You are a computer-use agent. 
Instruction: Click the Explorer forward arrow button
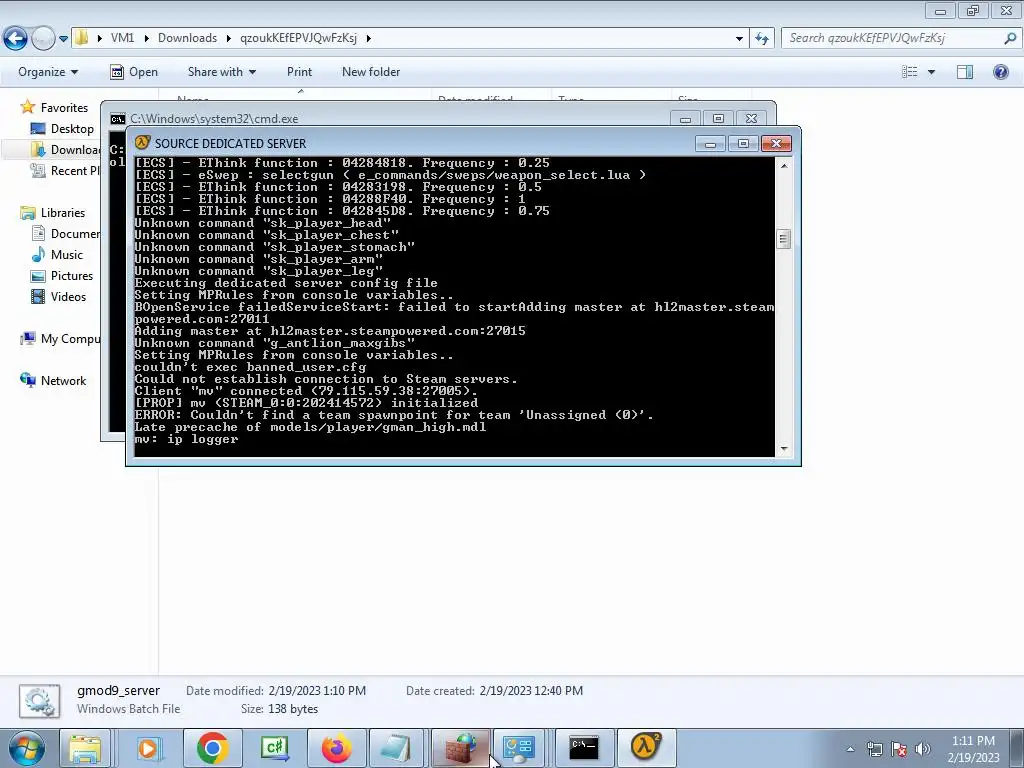(43, 38)
